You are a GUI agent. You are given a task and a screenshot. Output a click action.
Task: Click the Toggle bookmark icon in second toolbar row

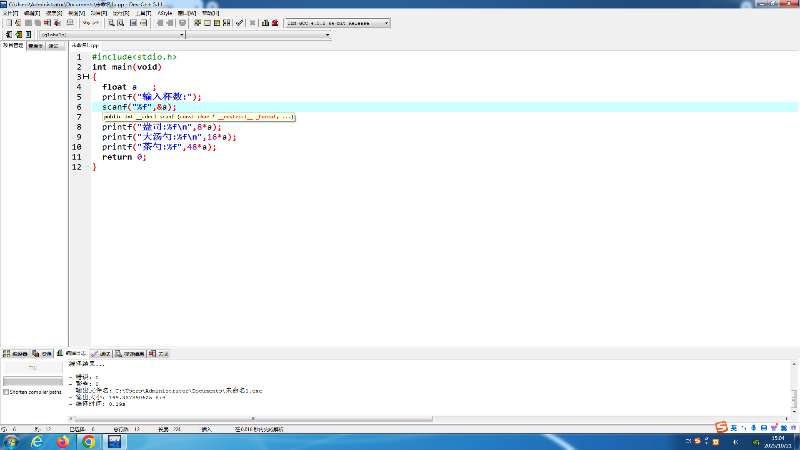(19, 34)
